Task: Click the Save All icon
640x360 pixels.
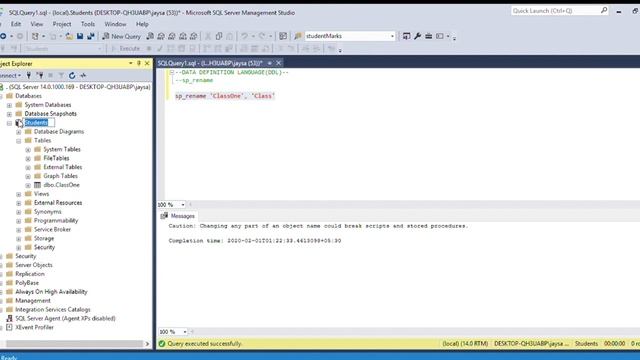Action: [91, 36]
